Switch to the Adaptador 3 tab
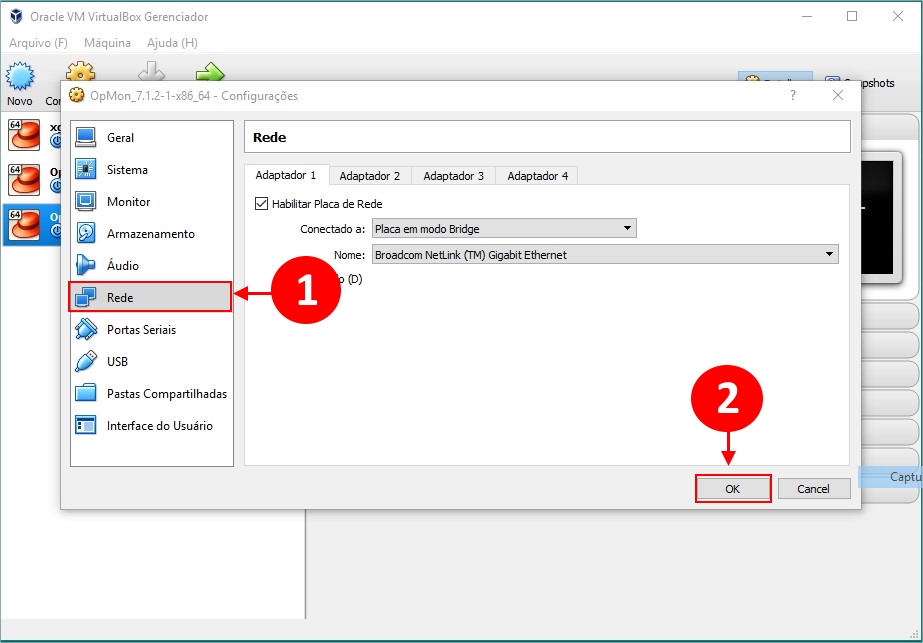Viewport: 923px width, 643px height. pyautogui.click(x=453, y=176)
